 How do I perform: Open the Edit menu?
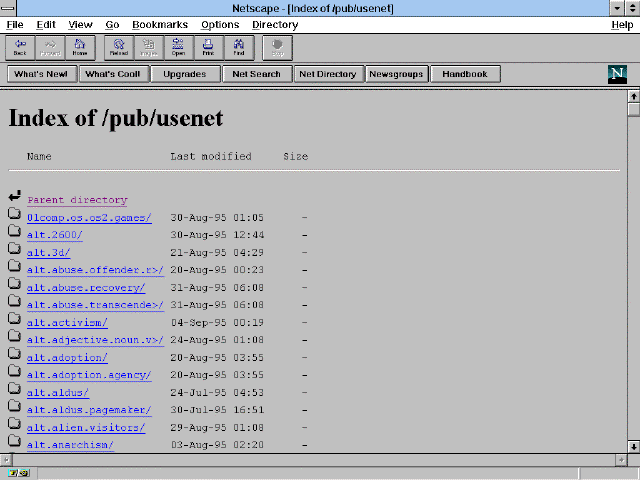coord(46,25)
